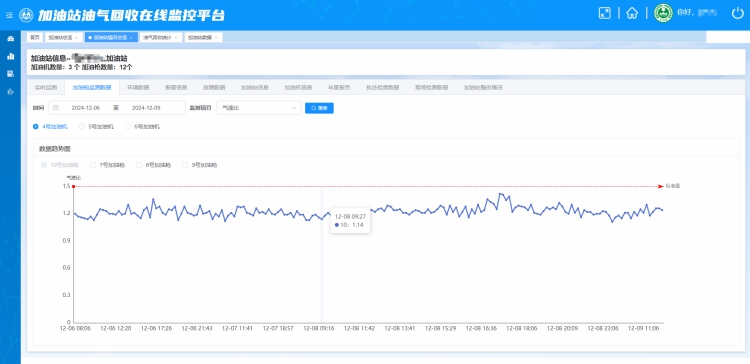Open the 年度报告 tab
Image resolution: width=750 pixels, height=364 pixels.
pyautogui.click(x=339, y=88)
